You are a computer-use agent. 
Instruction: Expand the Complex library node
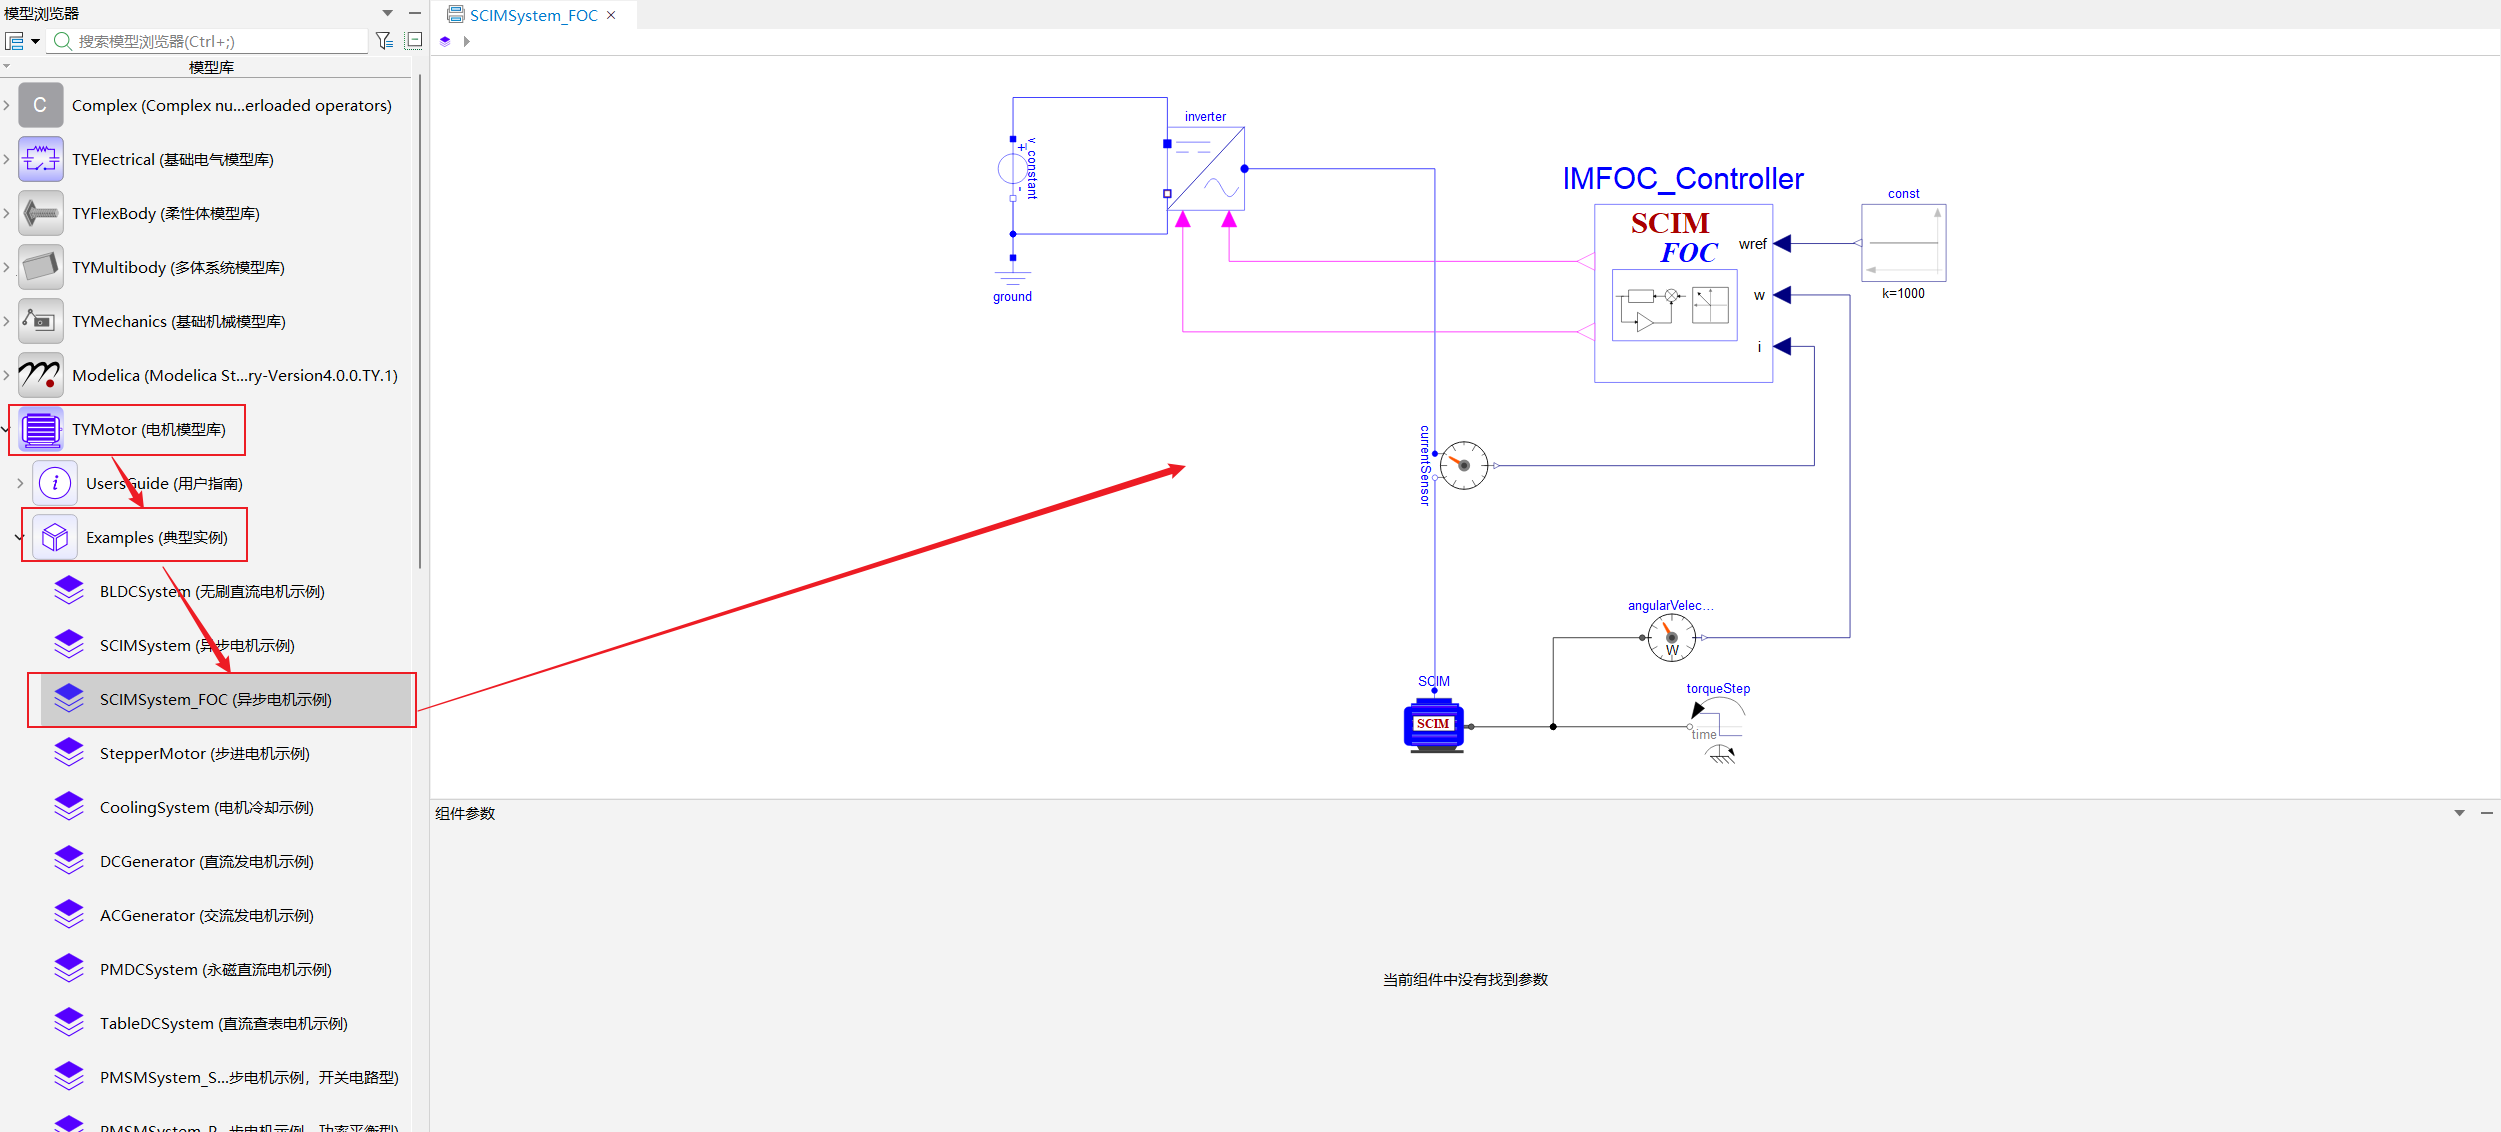tap(7, 105)
